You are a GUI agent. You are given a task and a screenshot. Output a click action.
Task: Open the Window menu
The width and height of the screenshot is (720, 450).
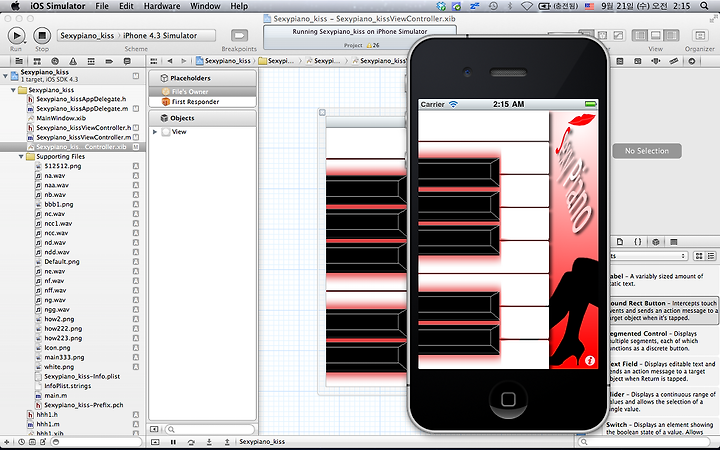(x=205, y=6)
